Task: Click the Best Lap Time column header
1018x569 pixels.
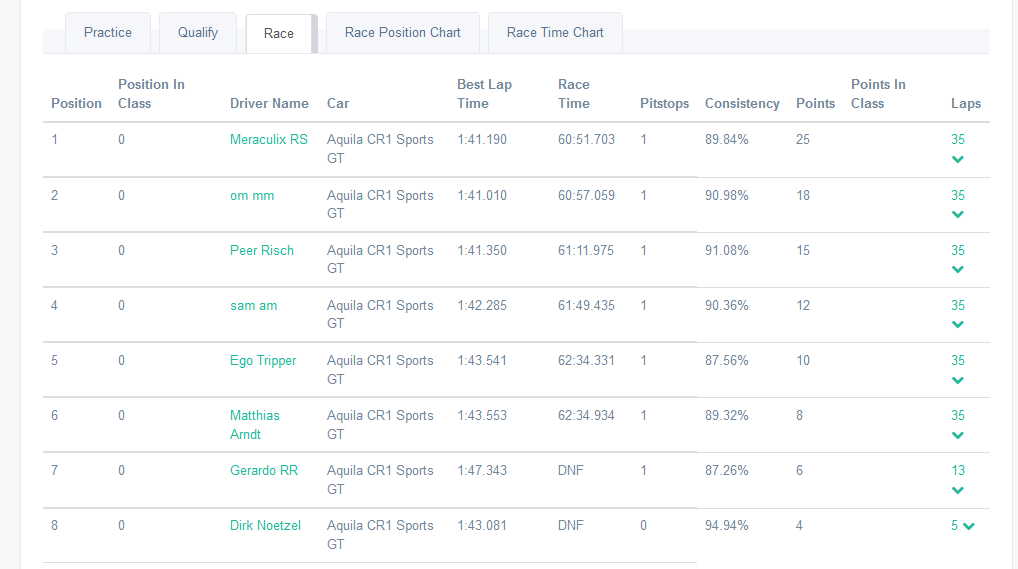Action: coord(484,94)
